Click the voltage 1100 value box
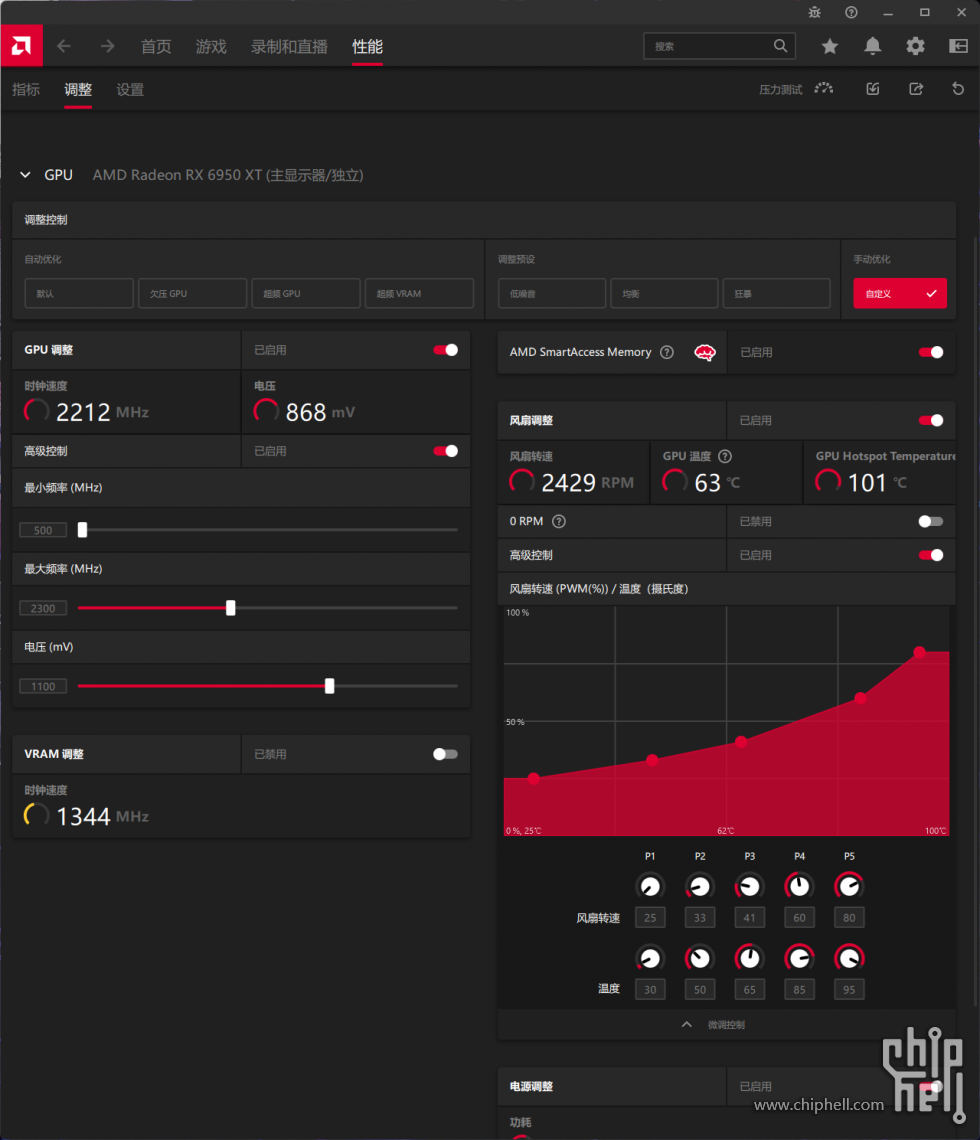Image resolution: width=980 pixels, height=1140 pixels. (43, 686)
